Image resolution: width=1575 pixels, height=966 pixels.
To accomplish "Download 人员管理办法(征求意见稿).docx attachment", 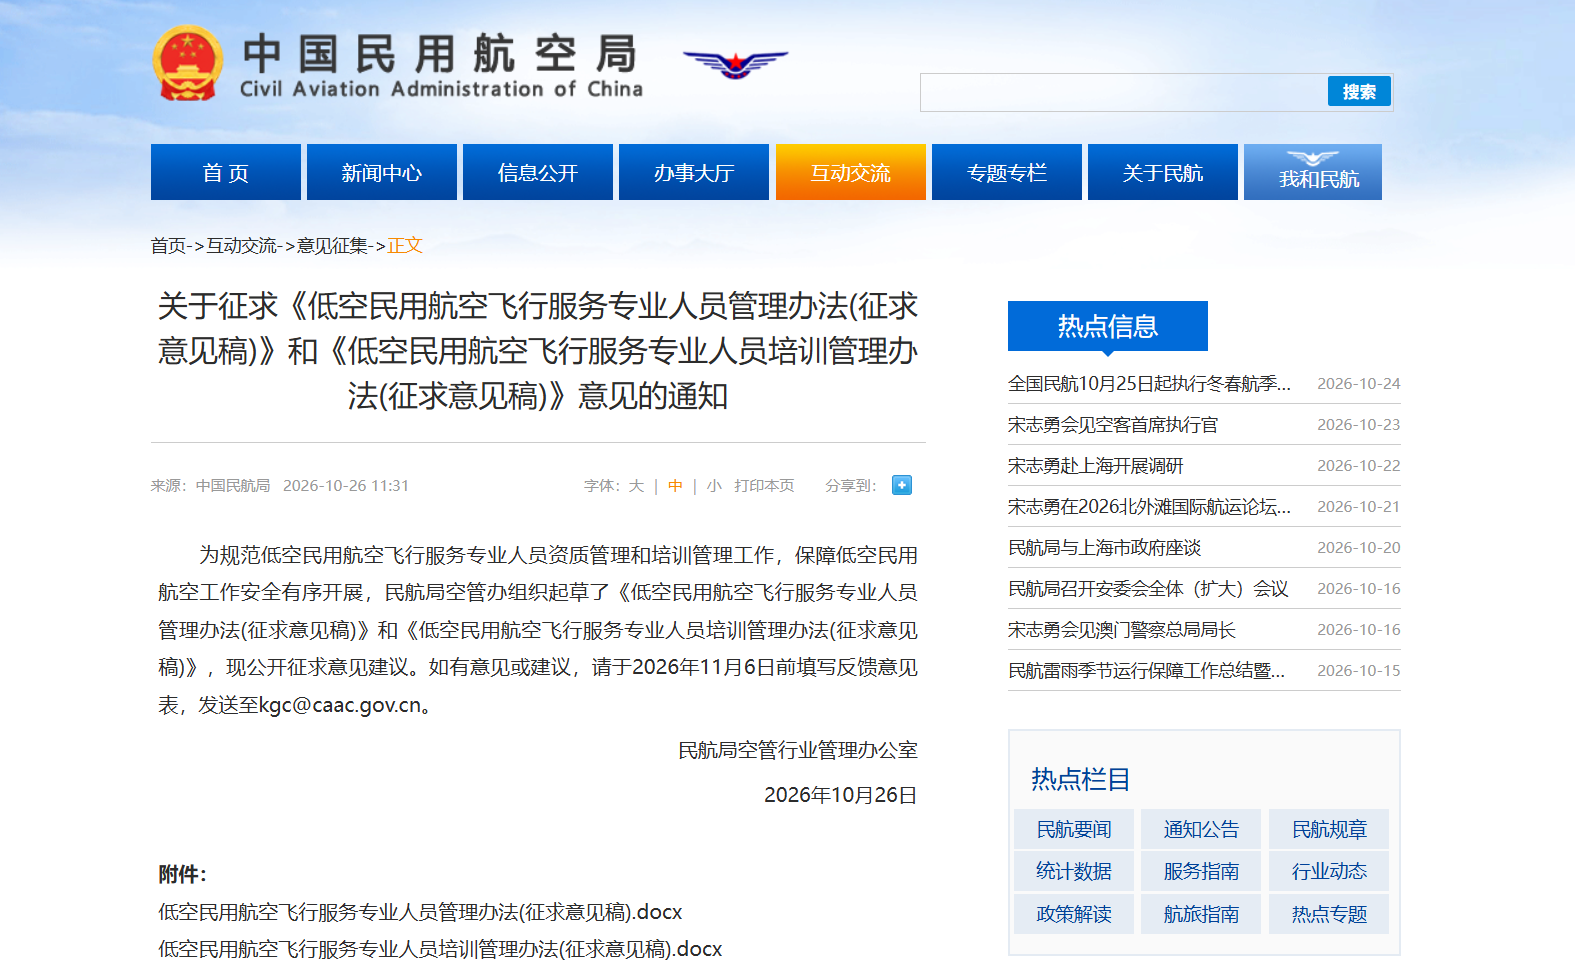I will 420,912.
